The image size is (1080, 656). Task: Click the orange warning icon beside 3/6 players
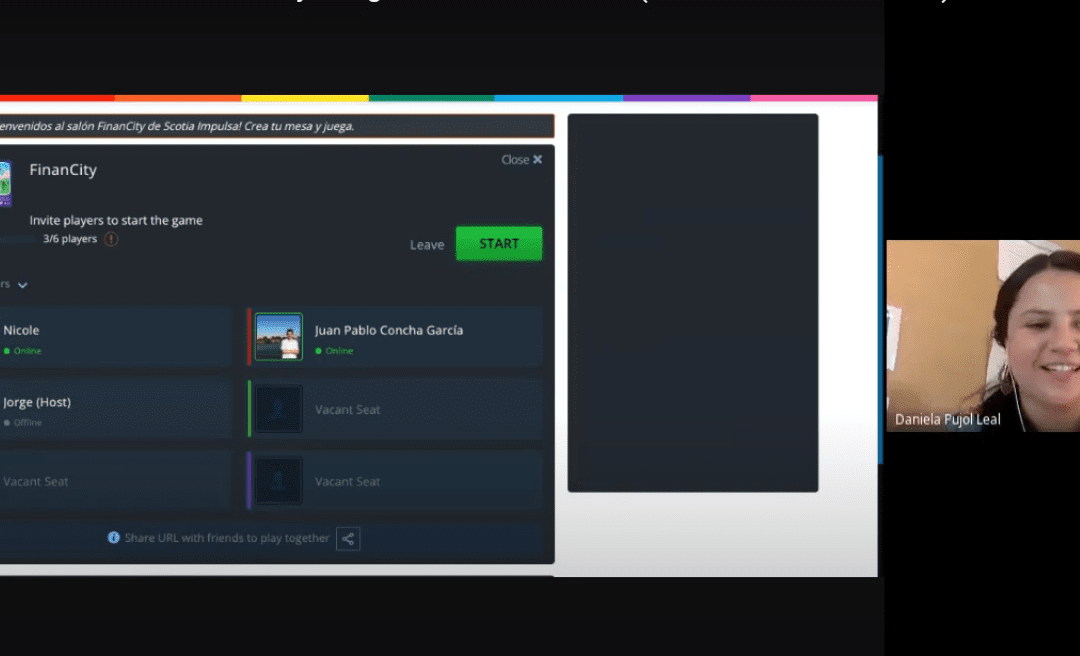(x=111, y=239)
